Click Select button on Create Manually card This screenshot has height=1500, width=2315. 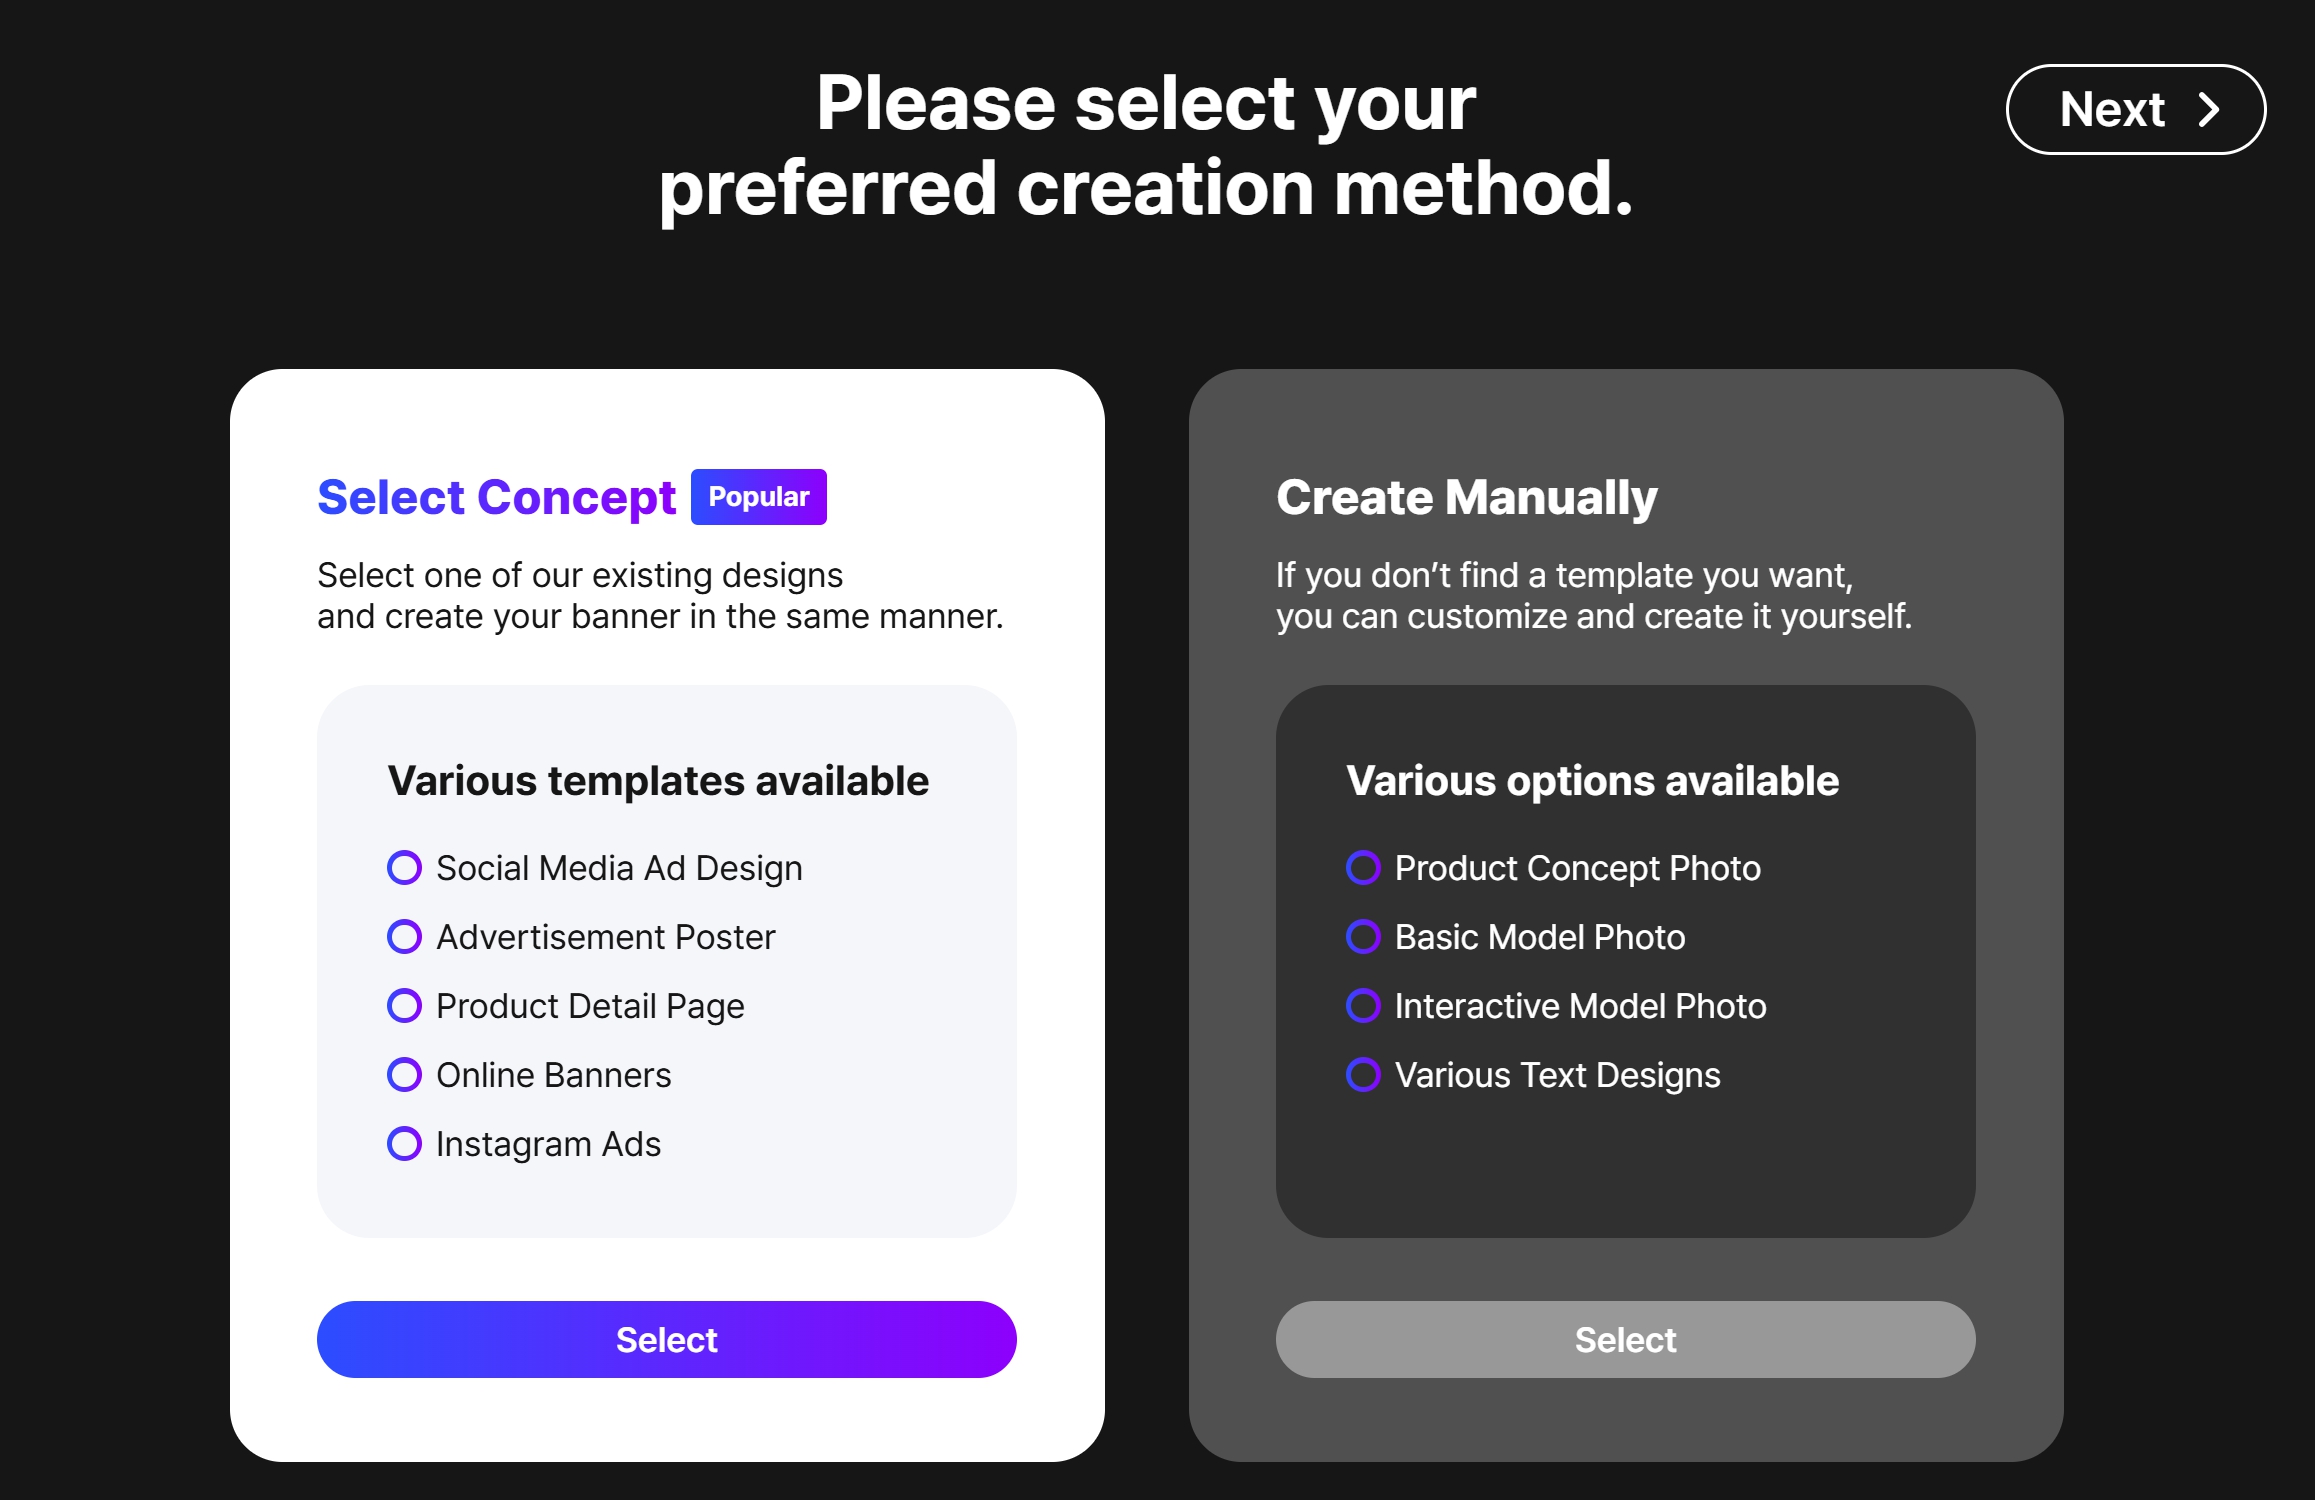[1625, 1339]
